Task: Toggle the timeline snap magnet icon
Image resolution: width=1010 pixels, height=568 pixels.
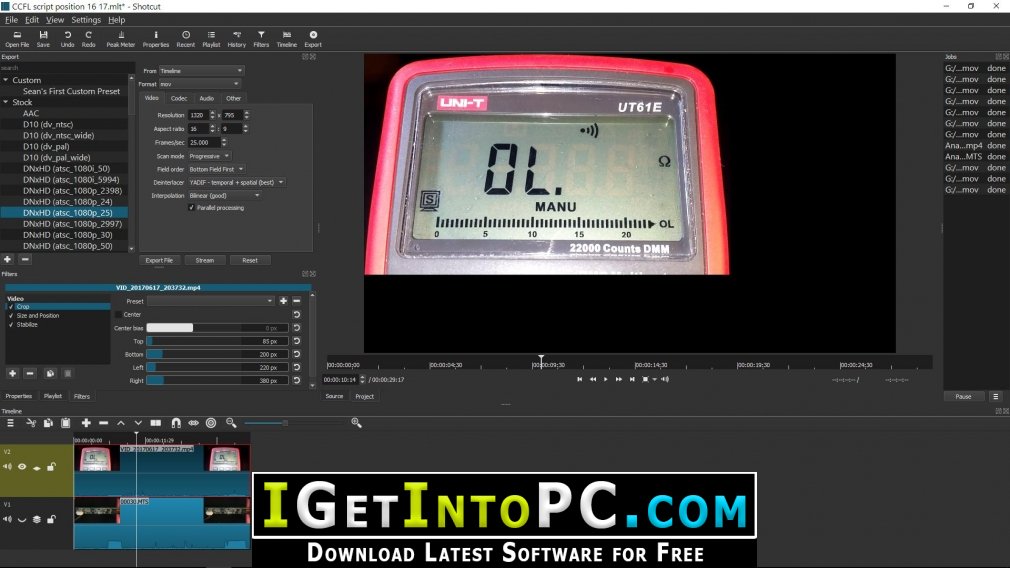Action: [x=176, y=423]
